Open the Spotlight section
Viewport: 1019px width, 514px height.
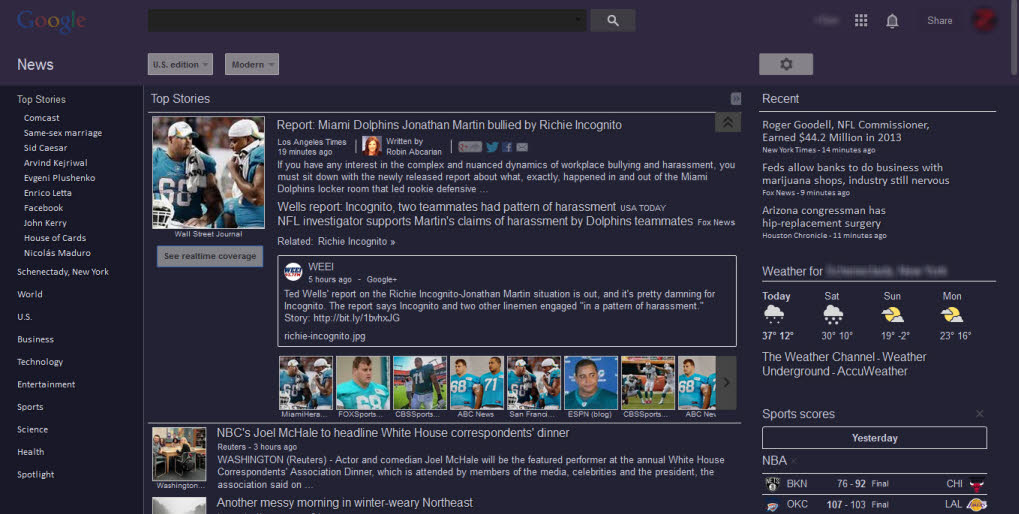[x=36, y=474]
